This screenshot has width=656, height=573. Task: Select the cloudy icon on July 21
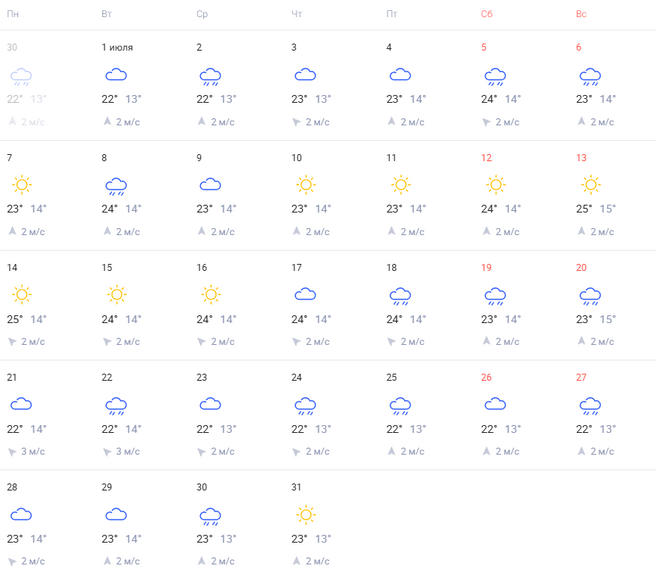(x=20, y=405)
